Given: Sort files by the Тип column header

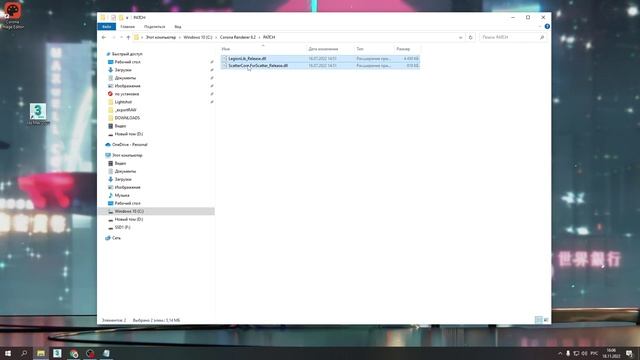Looking at the screenshot, I should 373,49.
